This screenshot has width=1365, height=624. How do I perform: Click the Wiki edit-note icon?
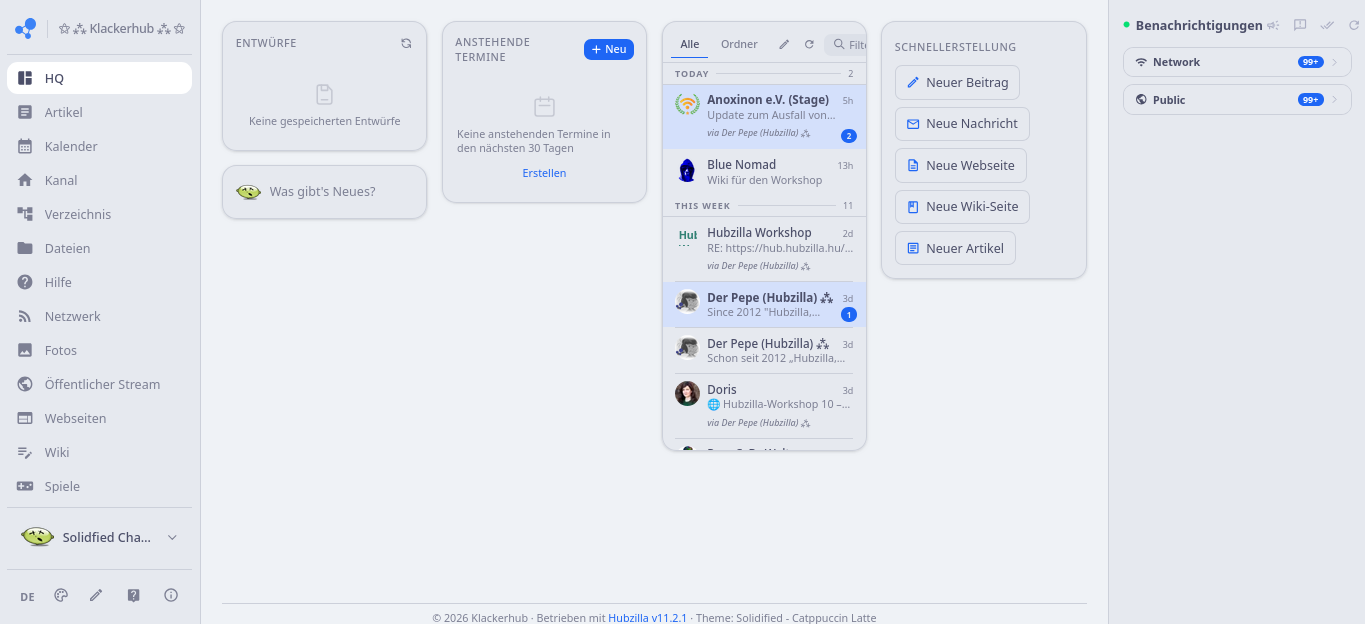[x=25, y=452]
